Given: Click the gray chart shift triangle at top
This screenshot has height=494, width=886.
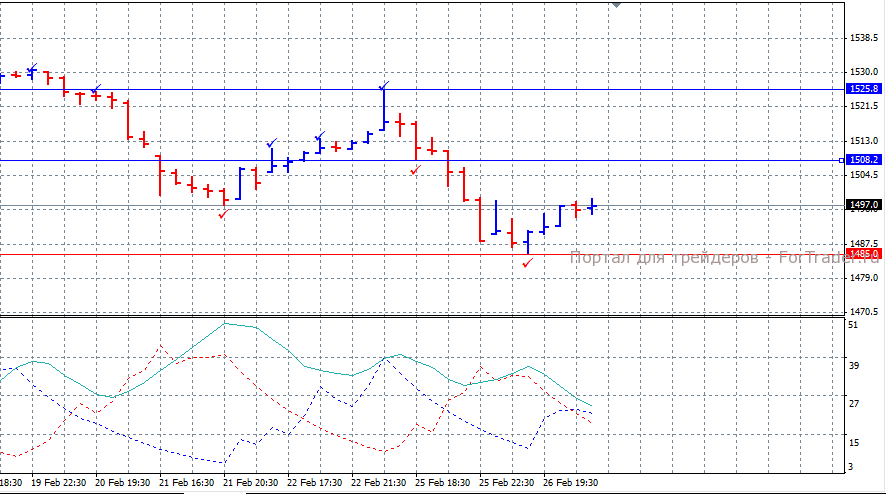Looking at the screenshot, I should point(617,5).
